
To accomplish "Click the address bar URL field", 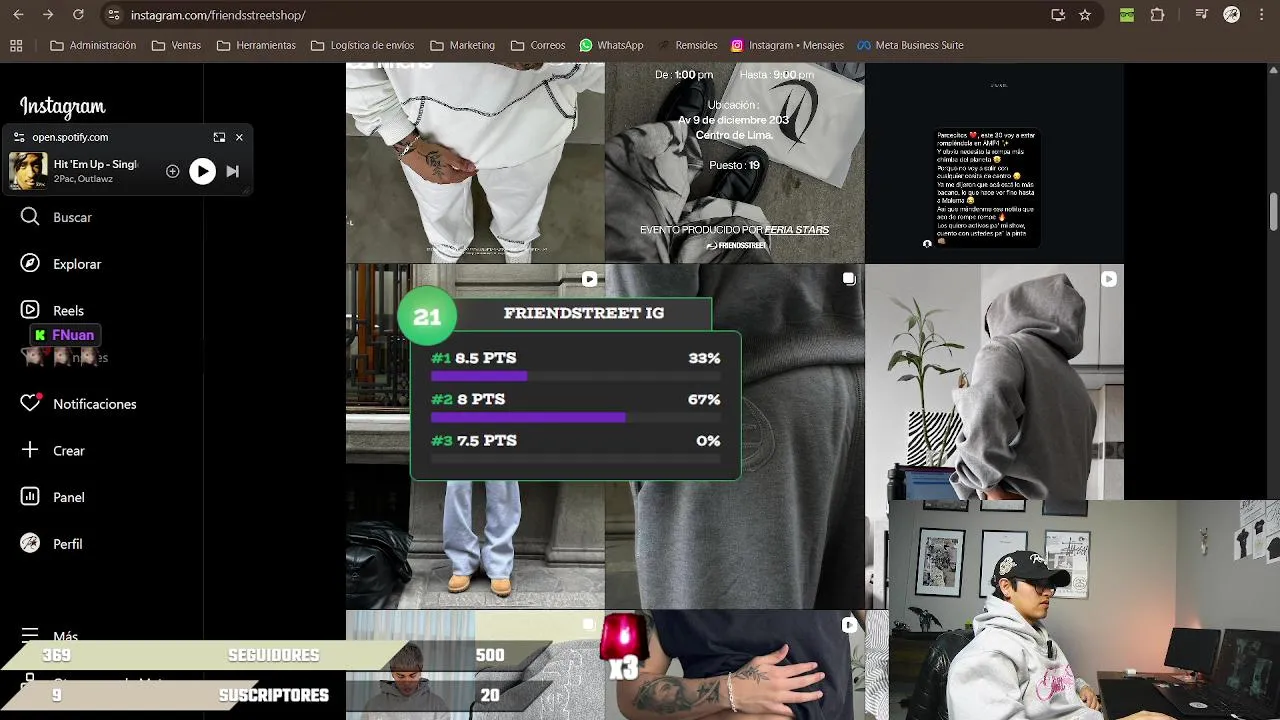I will click(580, 15).
